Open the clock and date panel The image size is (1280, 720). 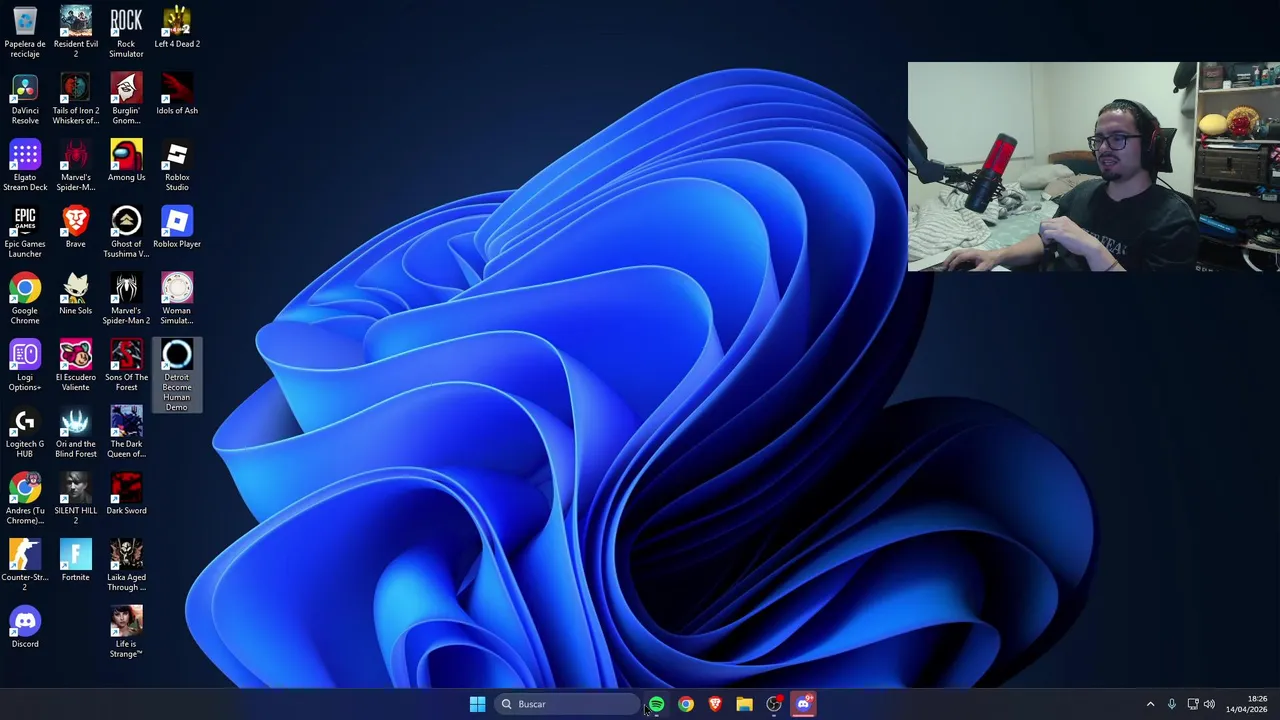point(1247,704)
